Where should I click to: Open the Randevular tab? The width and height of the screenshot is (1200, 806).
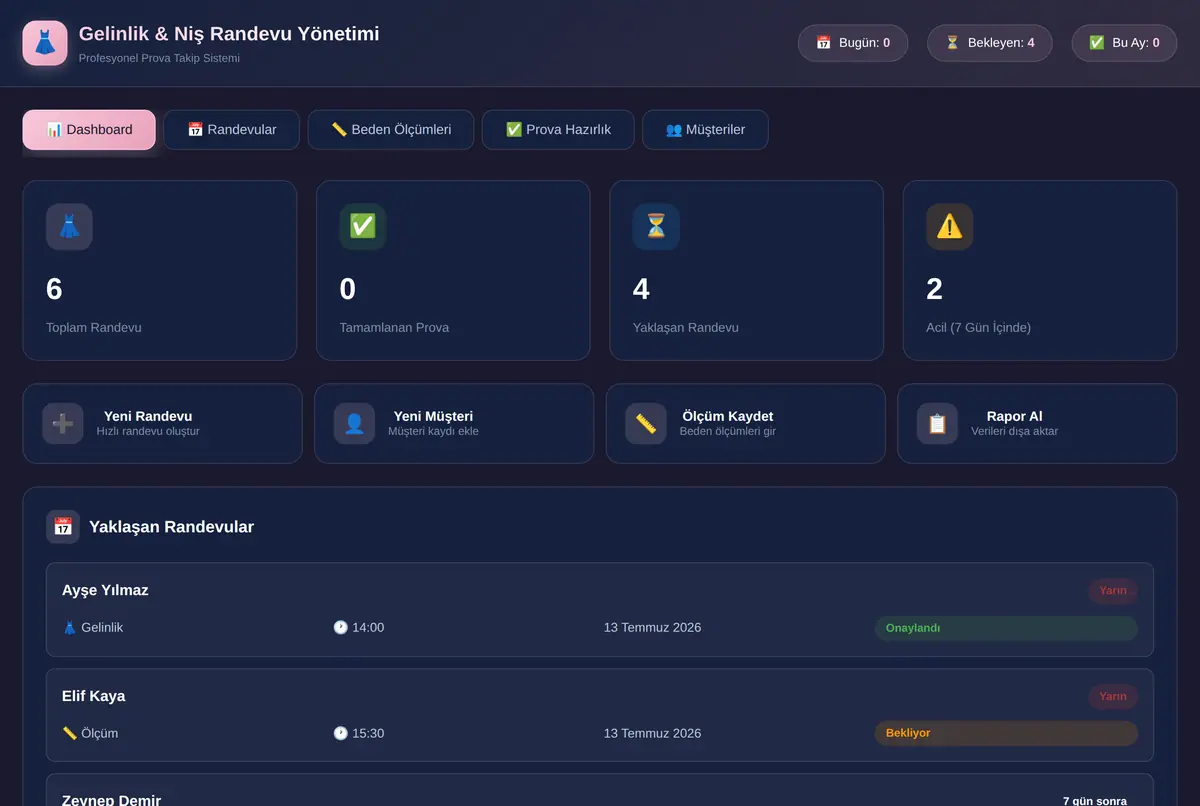(x=232, y=130)
